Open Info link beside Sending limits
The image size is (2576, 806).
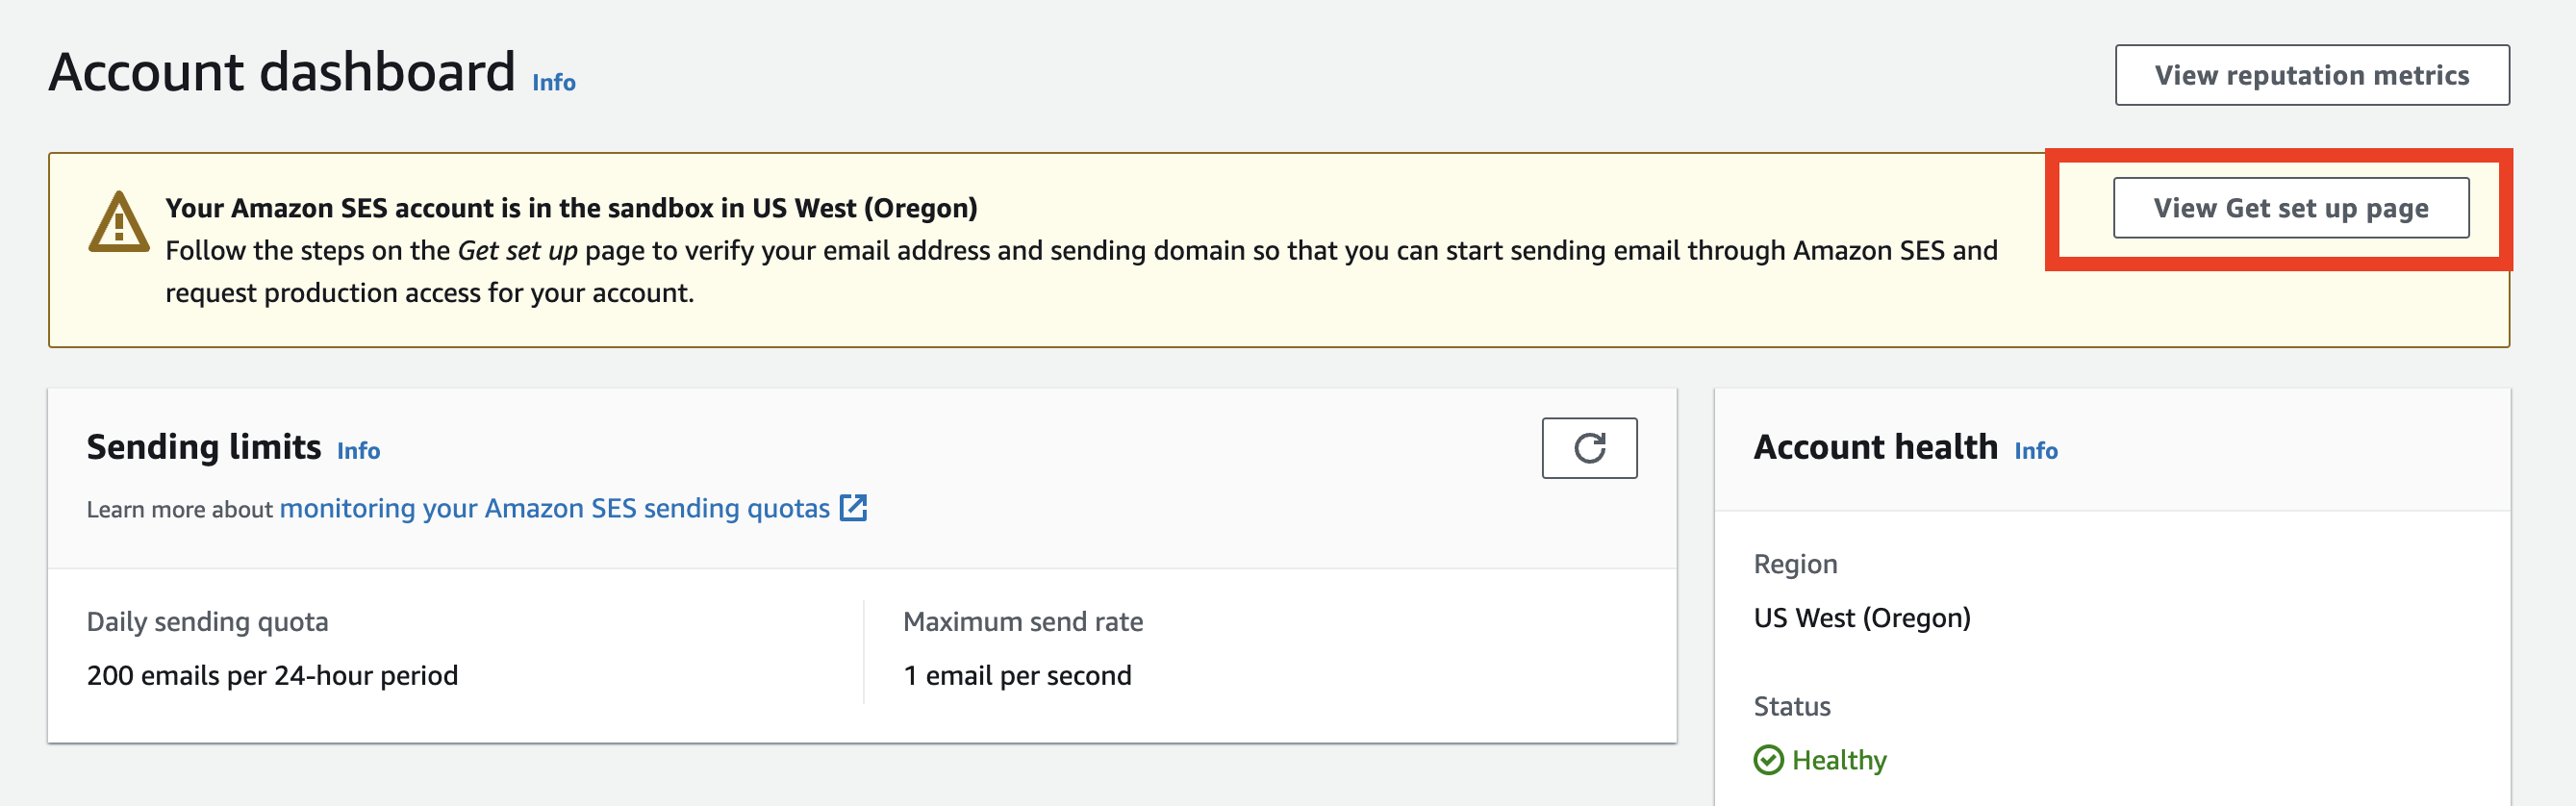358,451
